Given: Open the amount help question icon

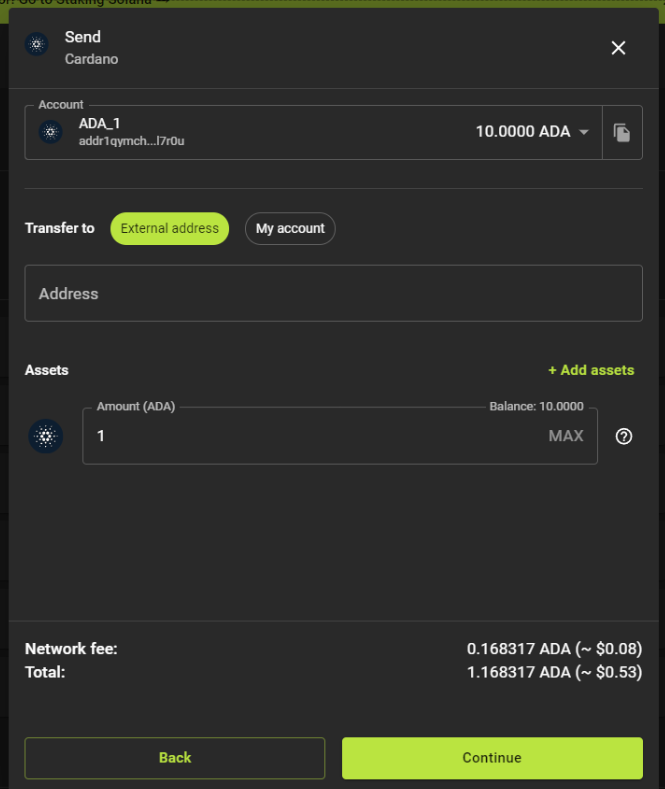Looking at the screenshot, I should (624, 436).
